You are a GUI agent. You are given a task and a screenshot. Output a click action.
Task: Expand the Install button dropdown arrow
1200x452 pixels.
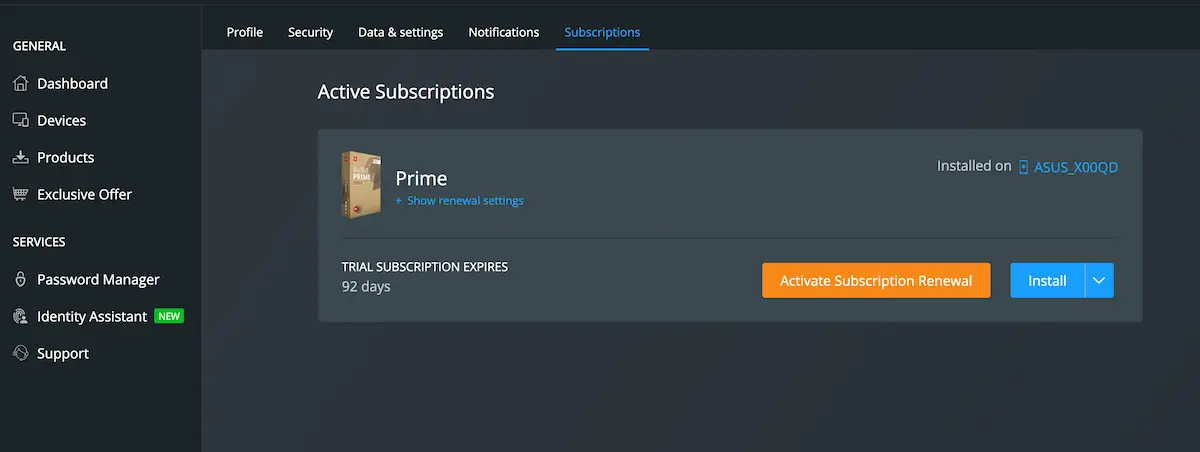1099,281
